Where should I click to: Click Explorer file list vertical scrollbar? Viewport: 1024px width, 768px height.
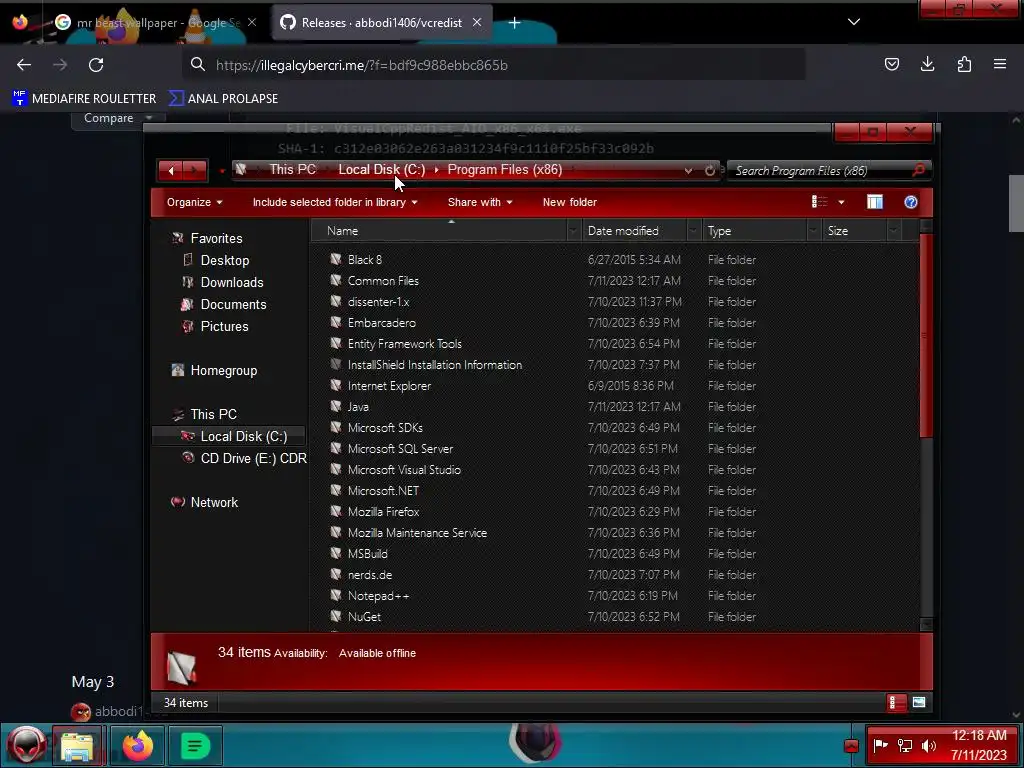coord(926,336)
